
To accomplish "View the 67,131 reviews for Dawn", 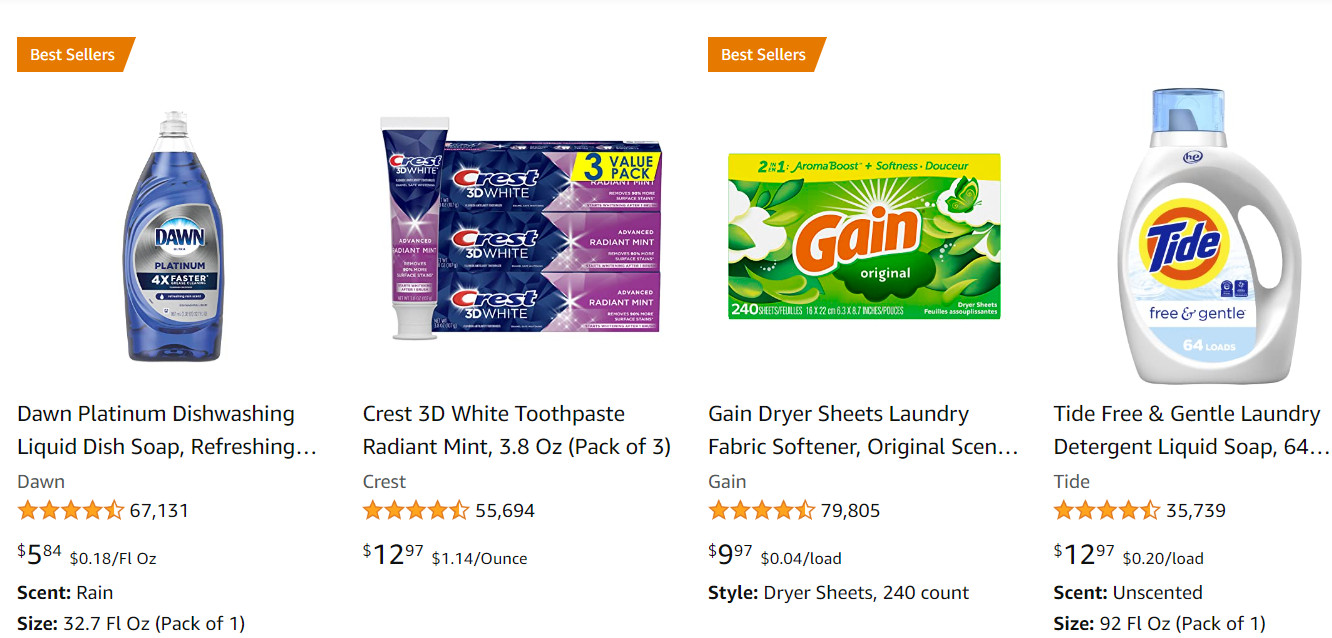I will point(159,511).
